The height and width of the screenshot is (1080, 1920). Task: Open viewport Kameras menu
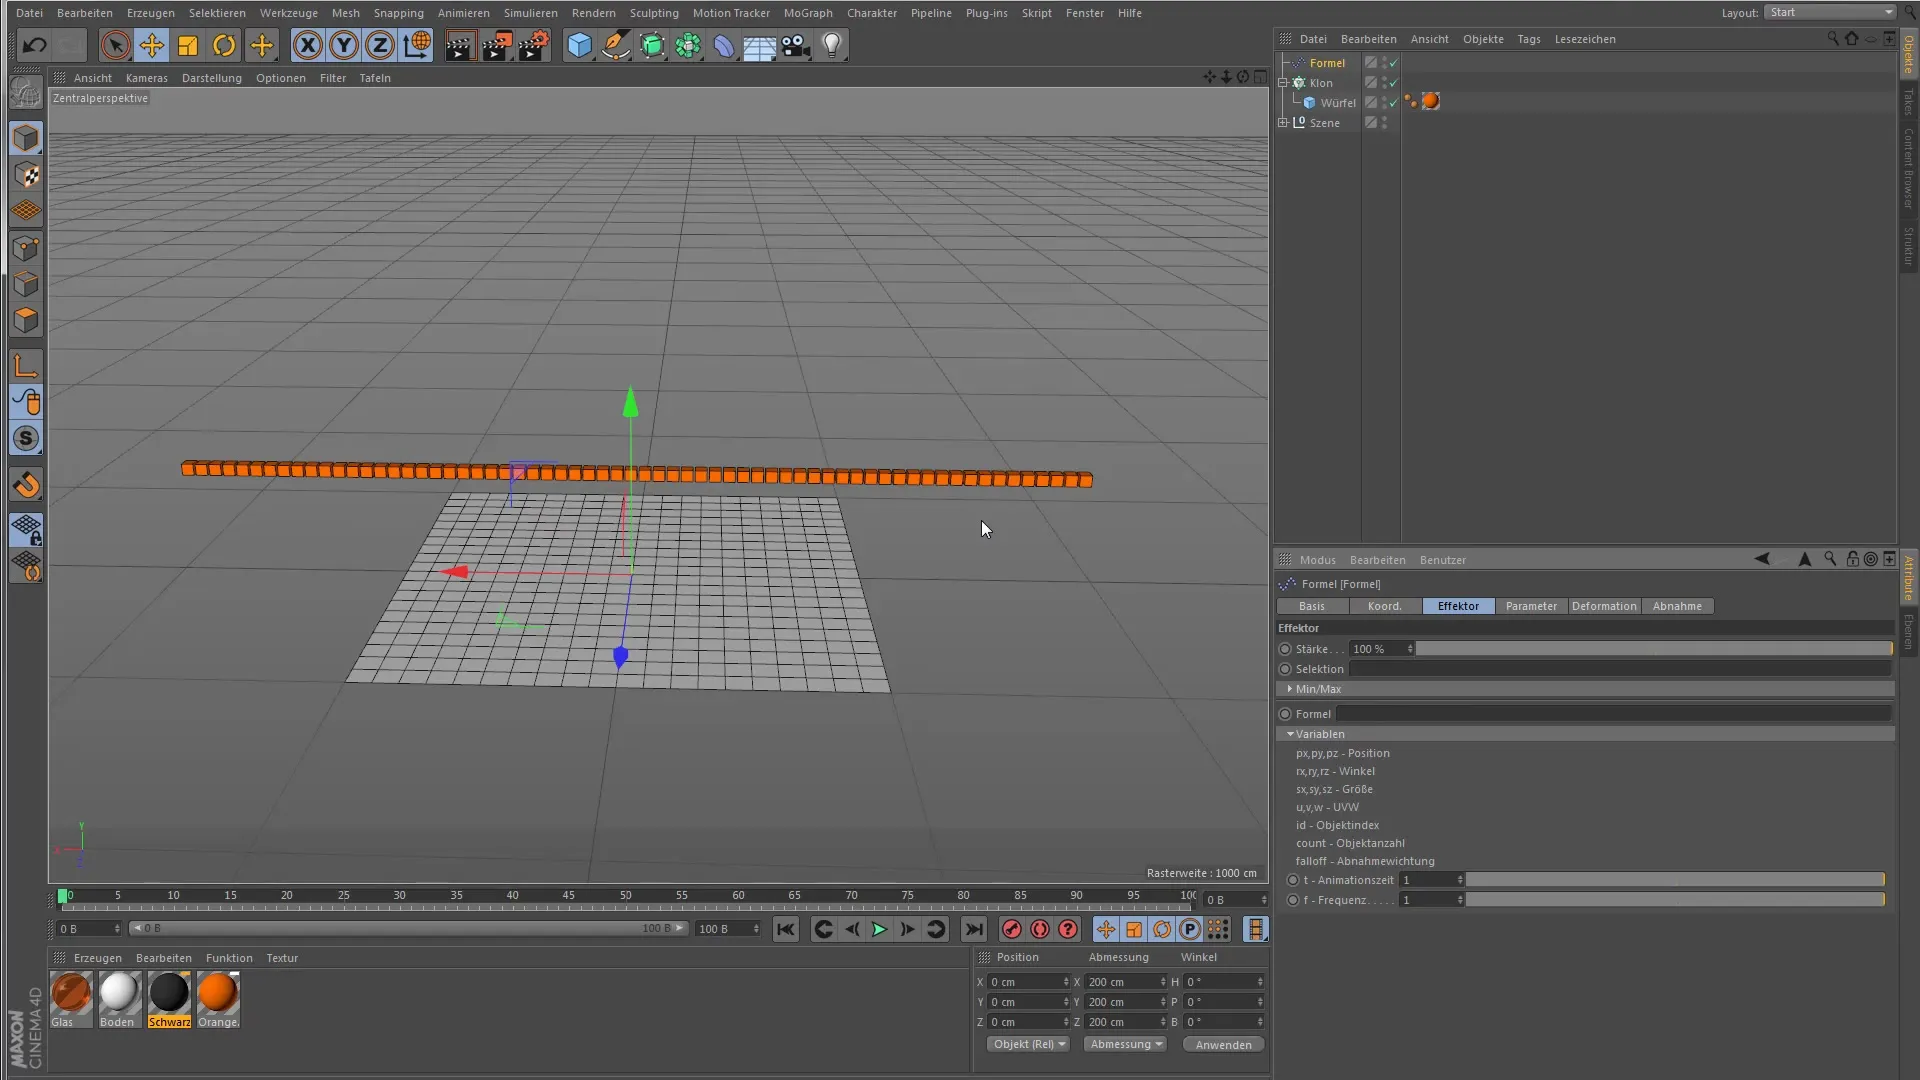pyautogui.click(x=147, y=78)
